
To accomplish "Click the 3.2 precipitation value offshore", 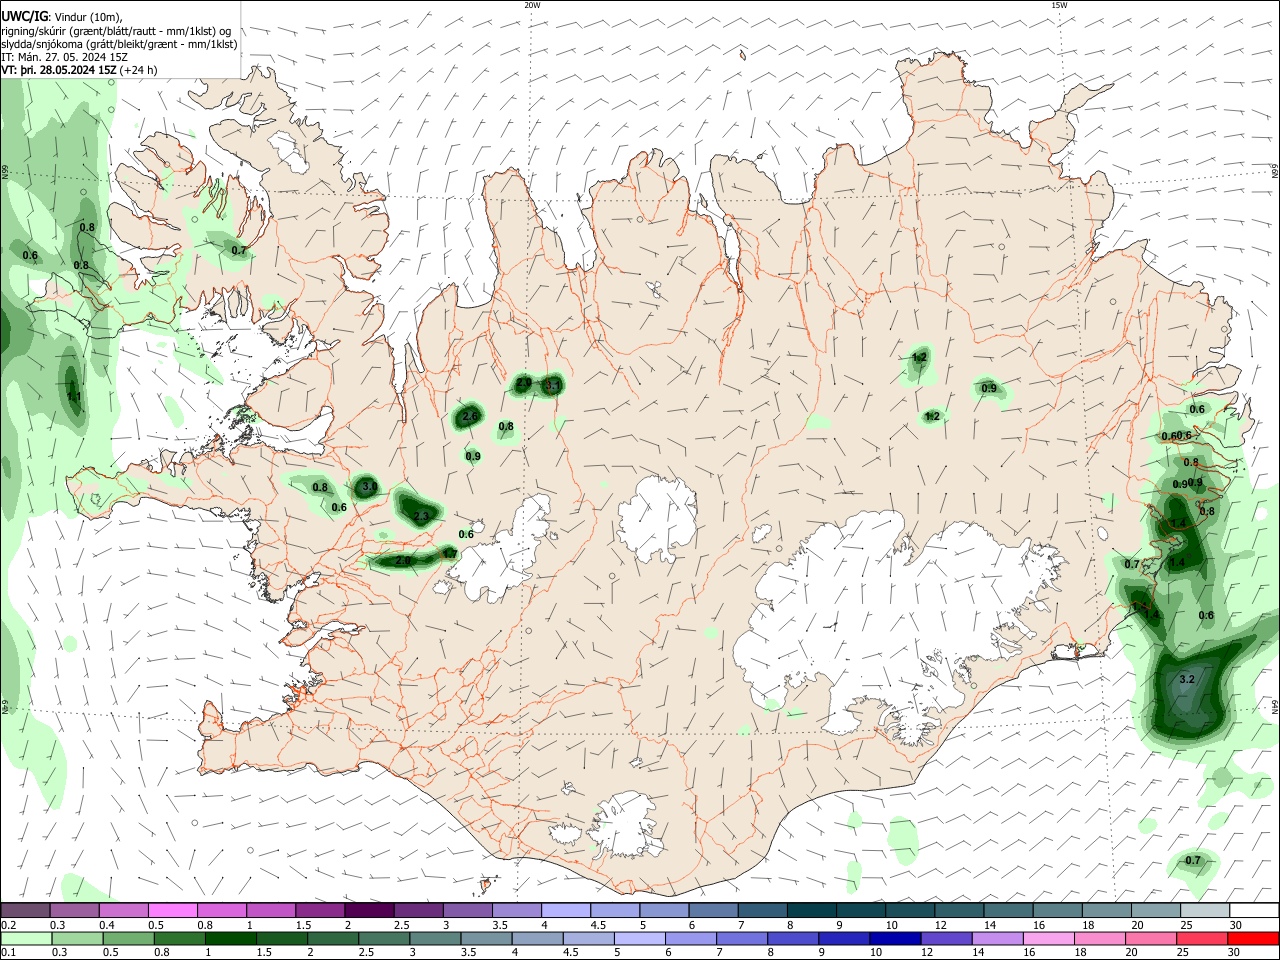I will pyautogui.click(x=1187, y=679).
